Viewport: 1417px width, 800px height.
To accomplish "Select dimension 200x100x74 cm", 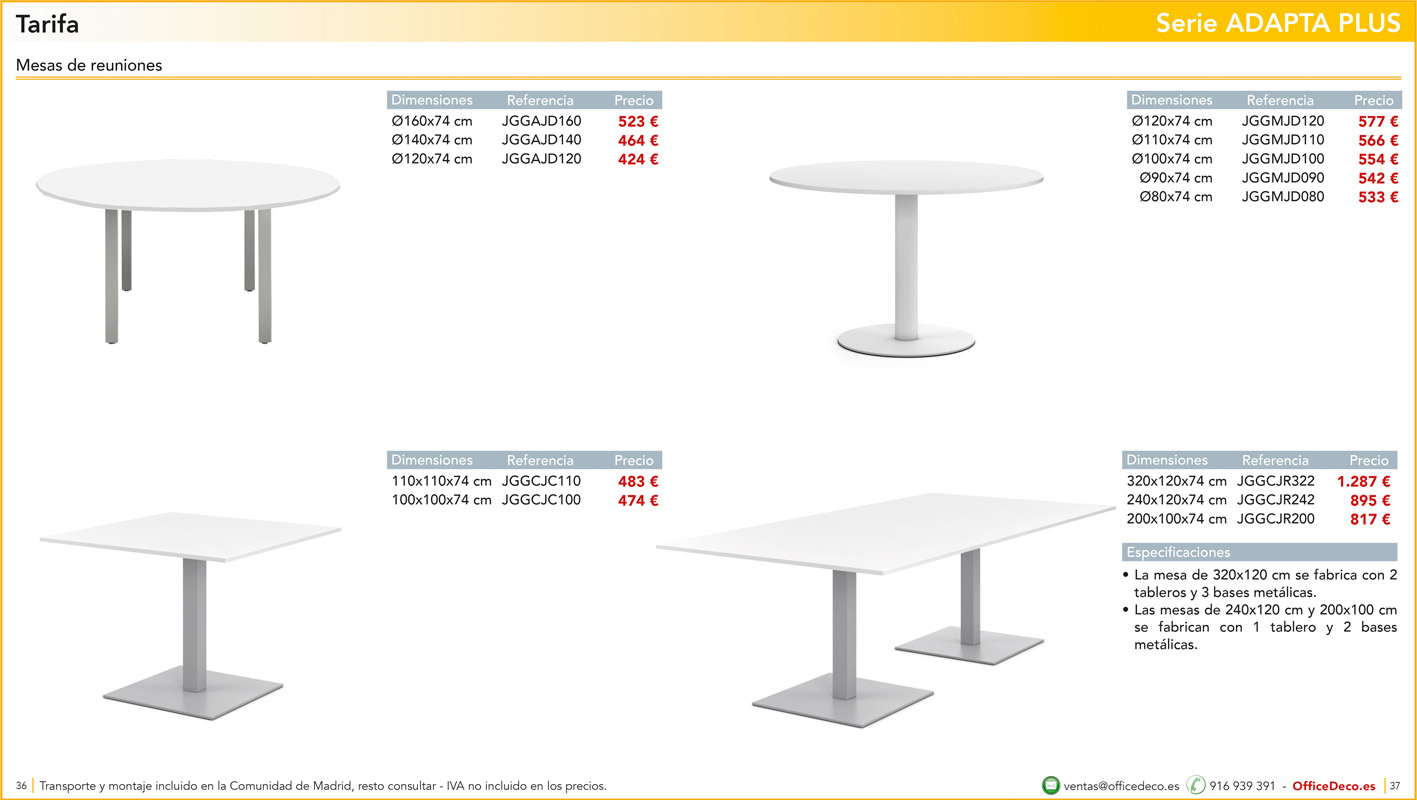I will point(1177,519).
